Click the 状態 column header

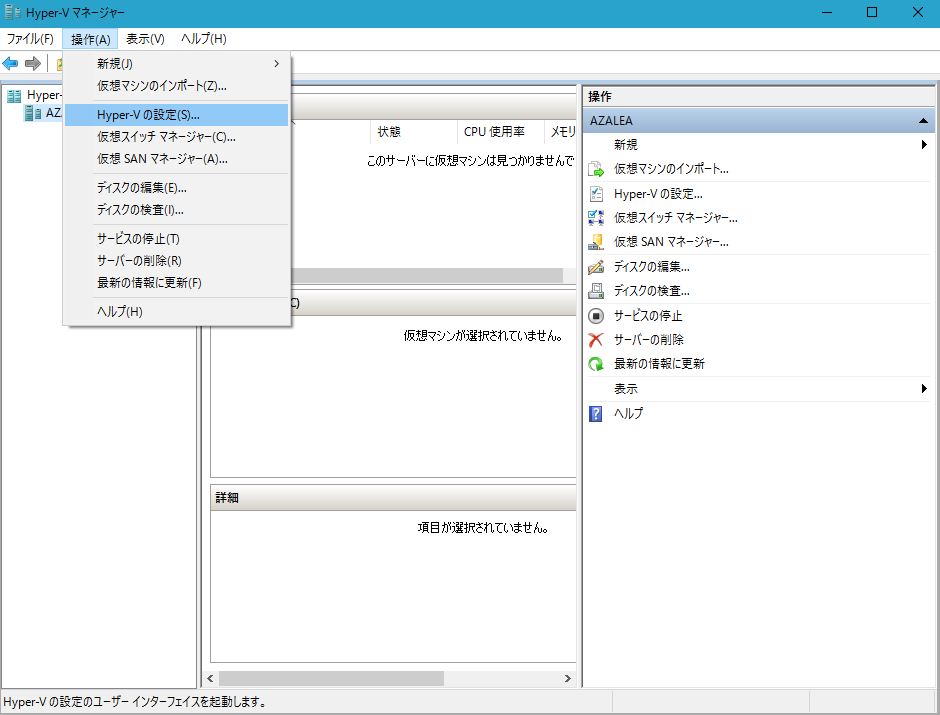tap(414, 132)
